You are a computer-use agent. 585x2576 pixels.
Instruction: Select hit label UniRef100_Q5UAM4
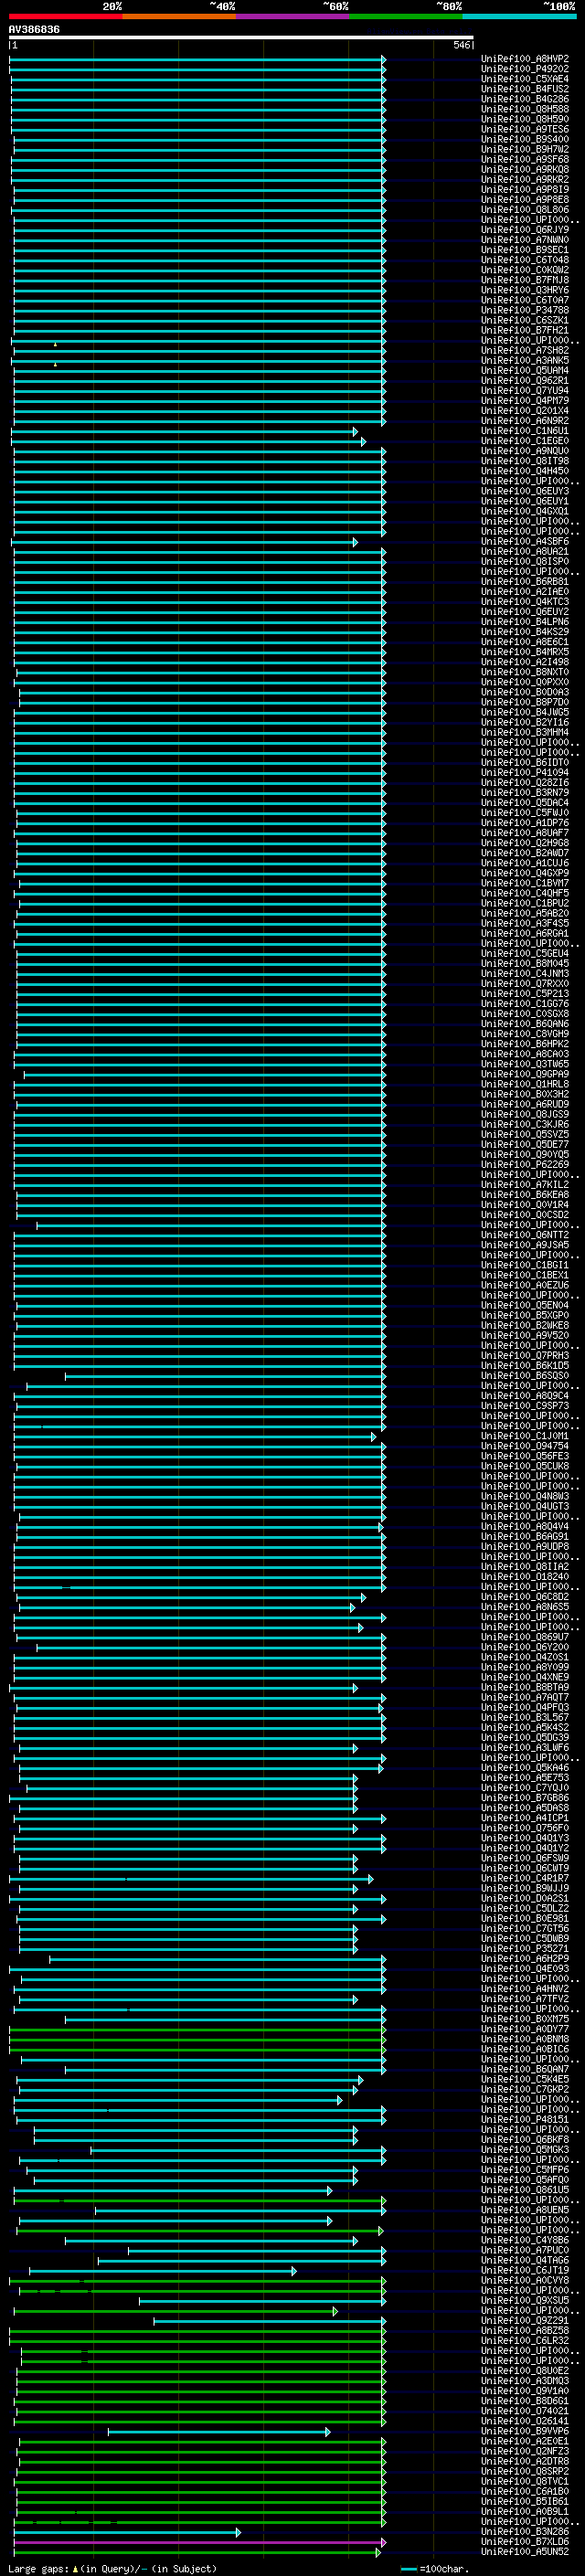coord(525,371)
